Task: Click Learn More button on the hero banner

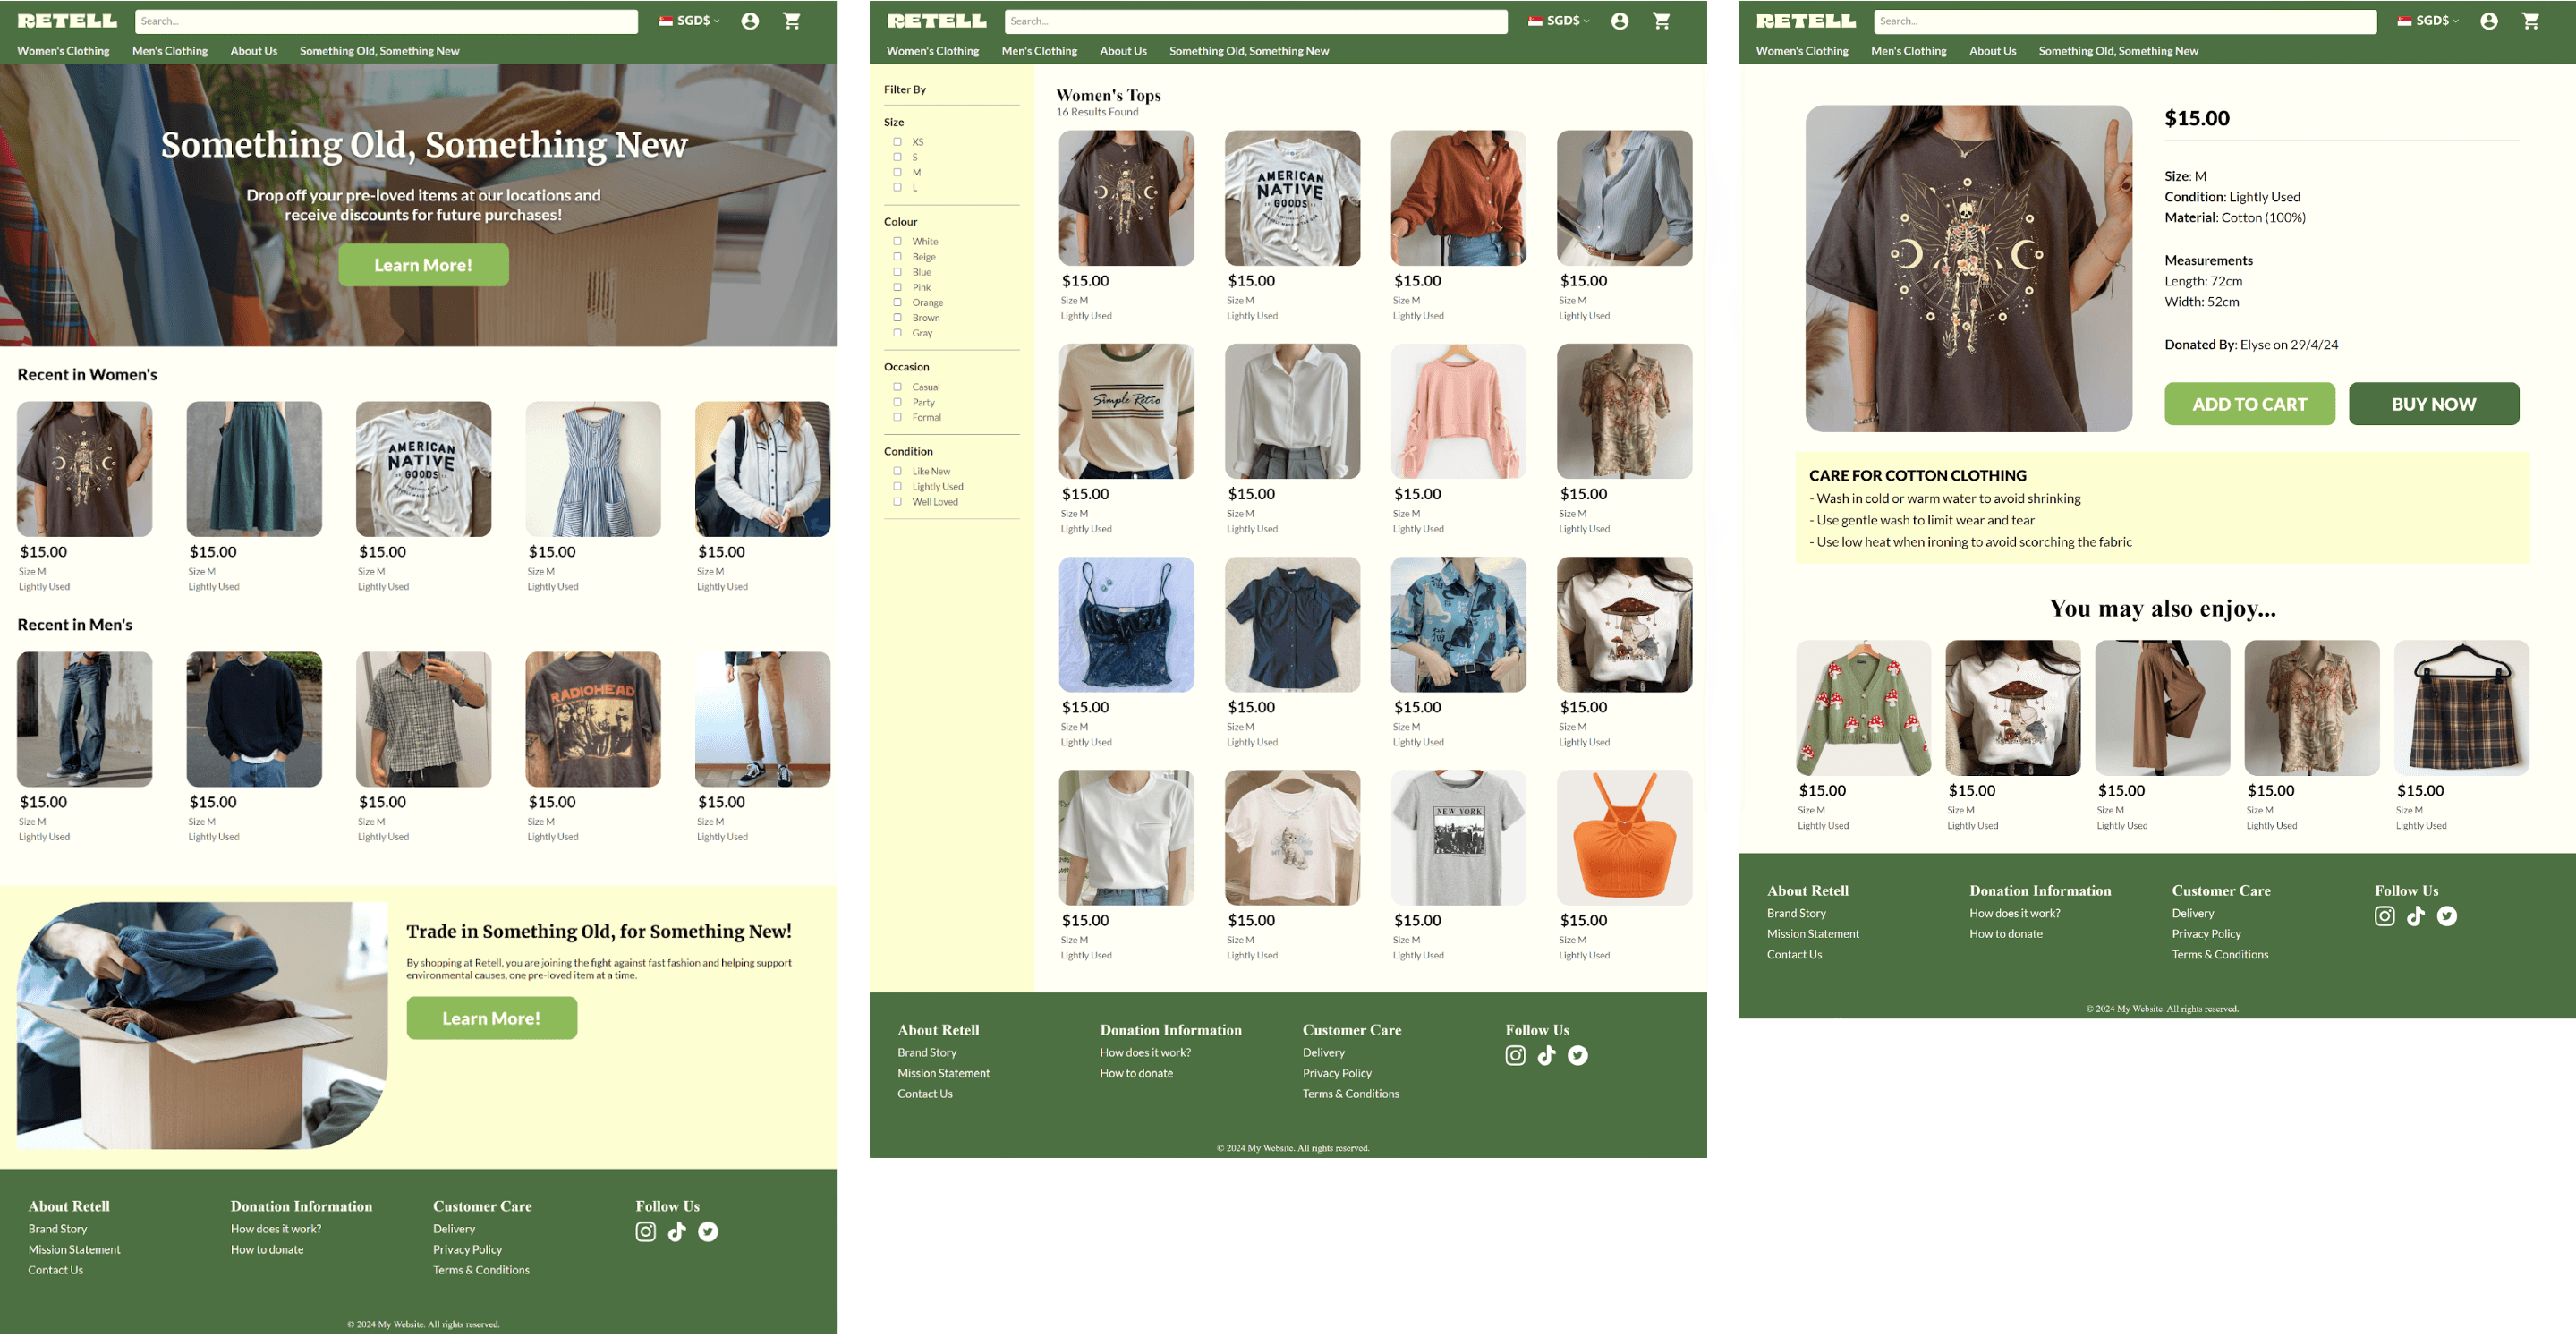Action: click(x=423, y=265)
